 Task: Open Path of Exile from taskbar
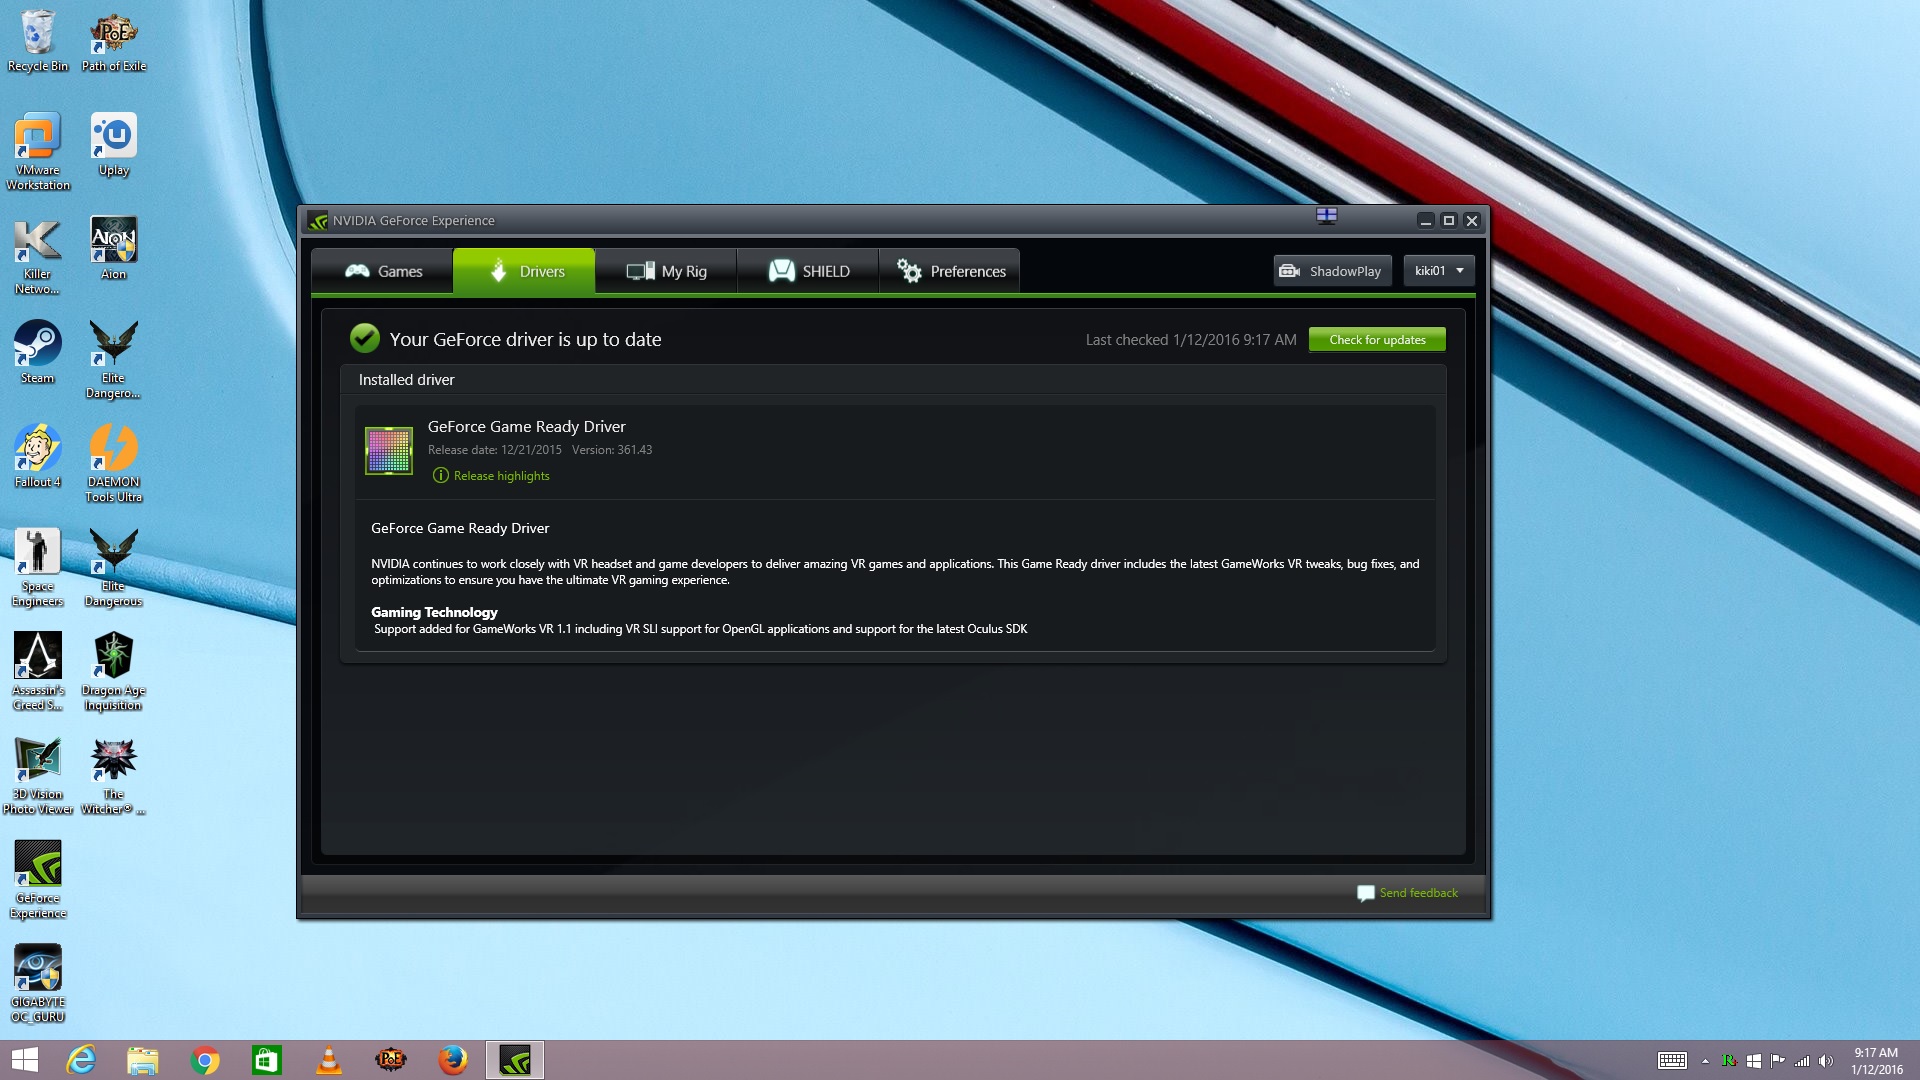391,1060
